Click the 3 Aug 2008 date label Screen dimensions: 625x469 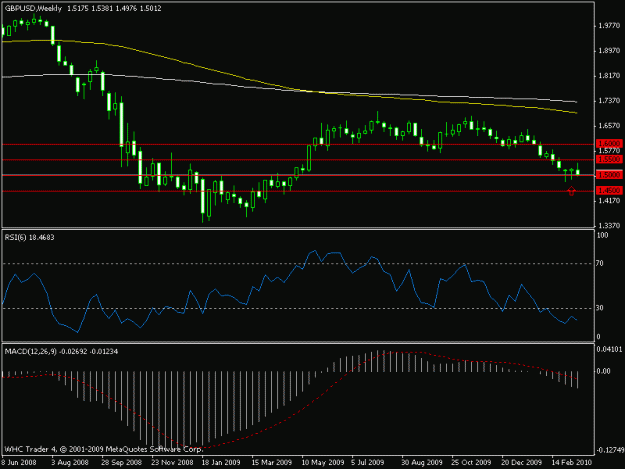(x=70, y=463)
